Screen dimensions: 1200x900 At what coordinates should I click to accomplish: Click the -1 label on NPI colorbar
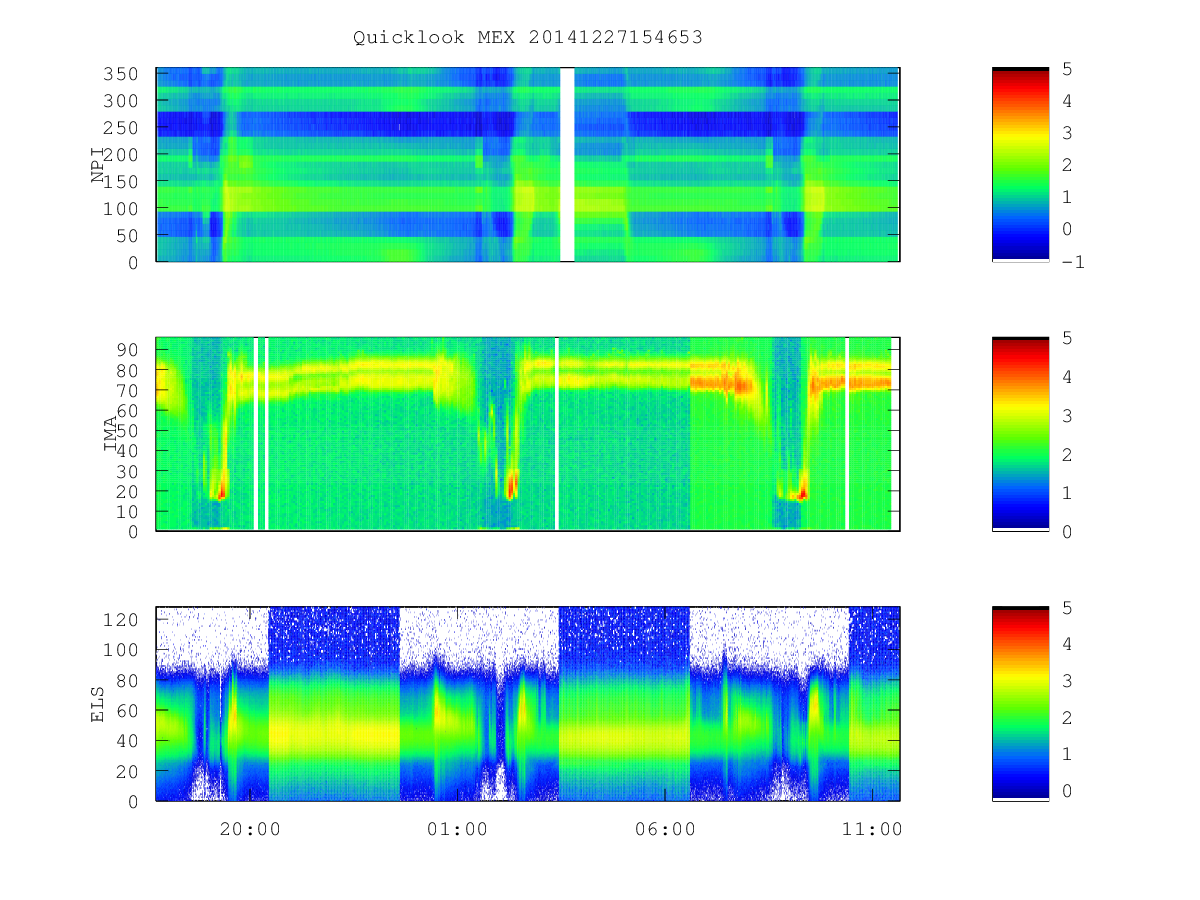pyautogui.click(x=1075, y=262)
